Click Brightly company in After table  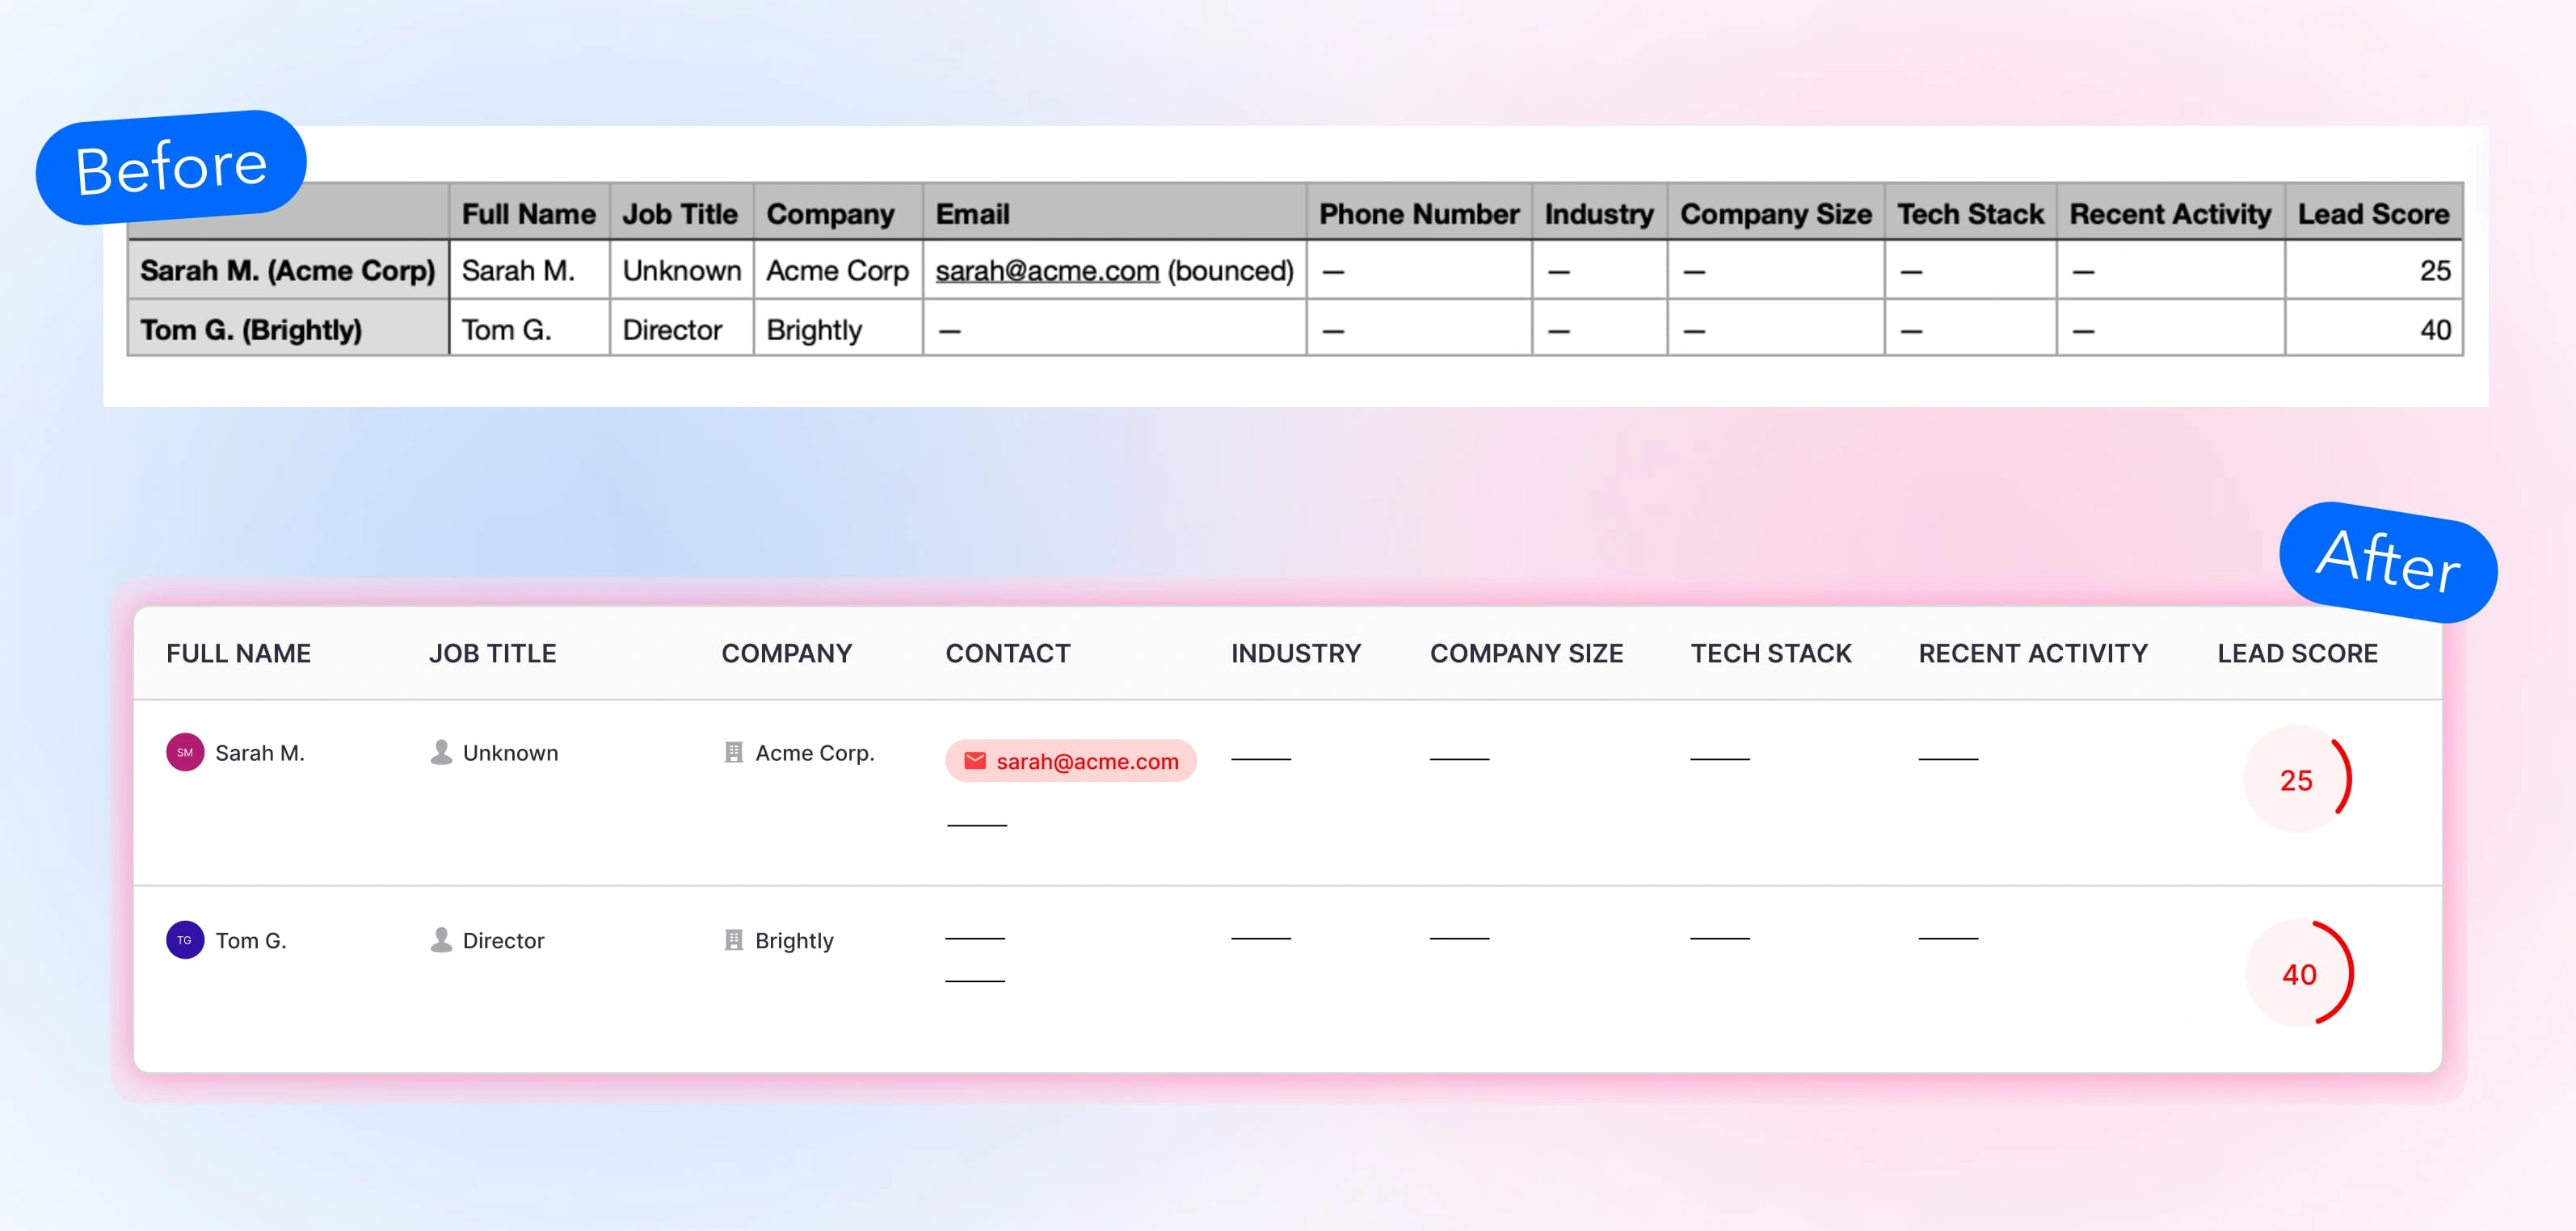(795, 941)
